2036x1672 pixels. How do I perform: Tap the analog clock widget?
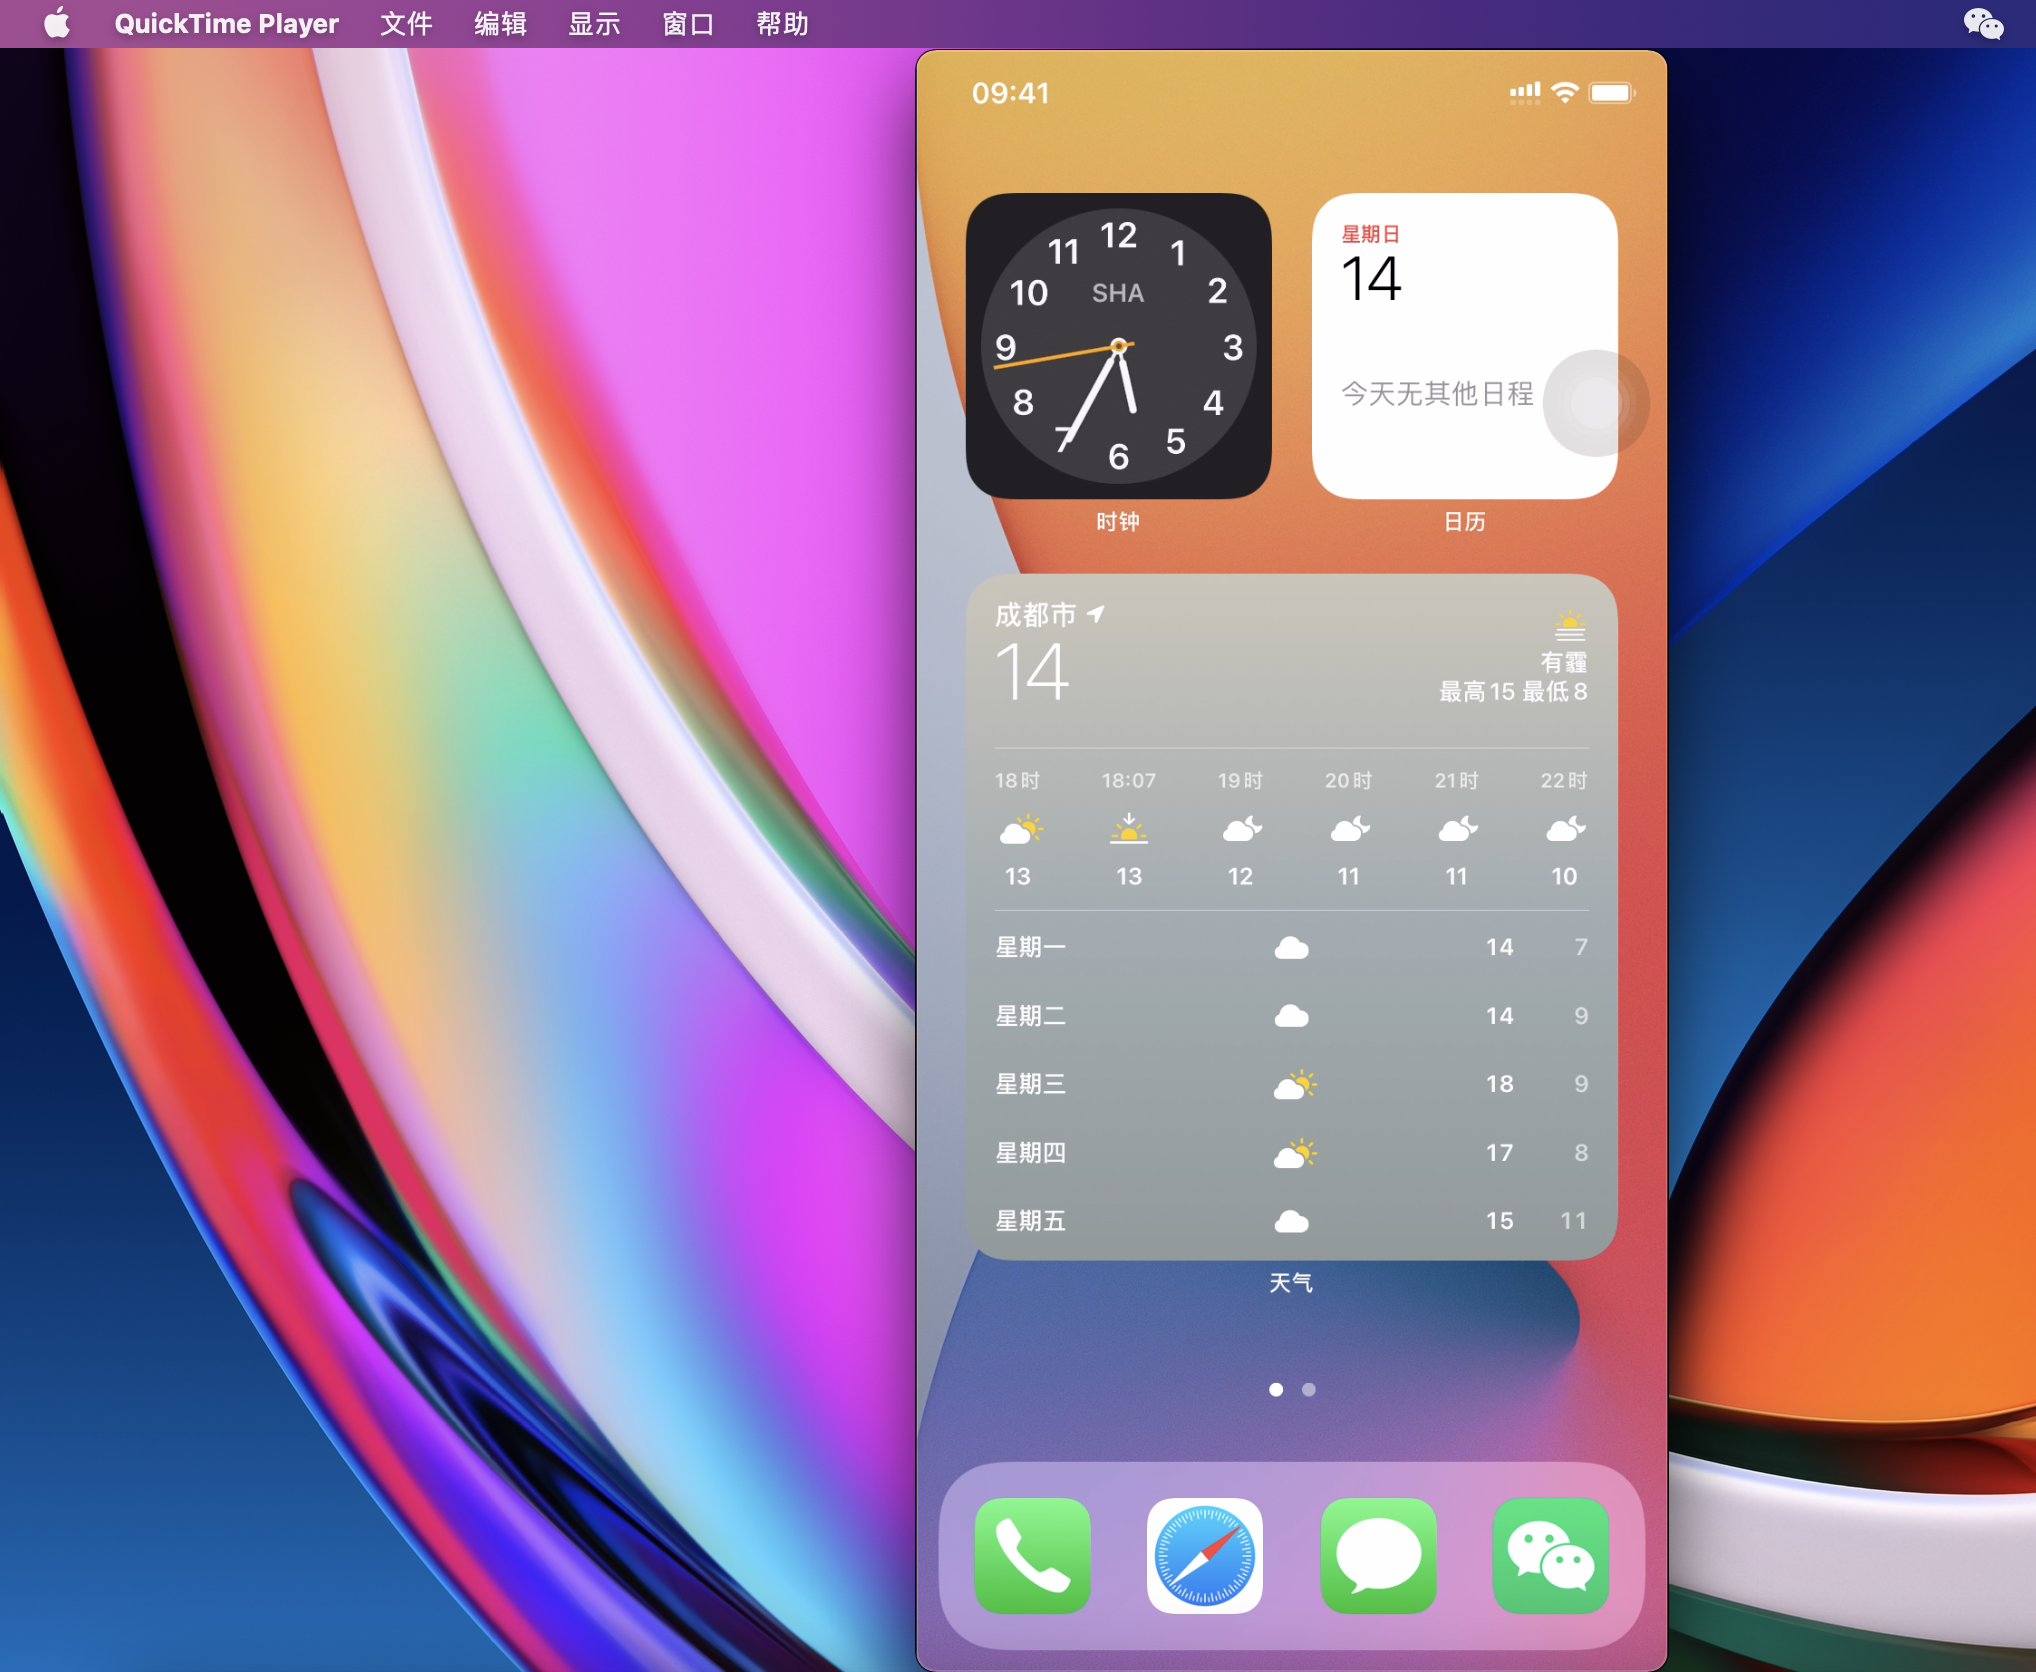(x=1118, y=346)
